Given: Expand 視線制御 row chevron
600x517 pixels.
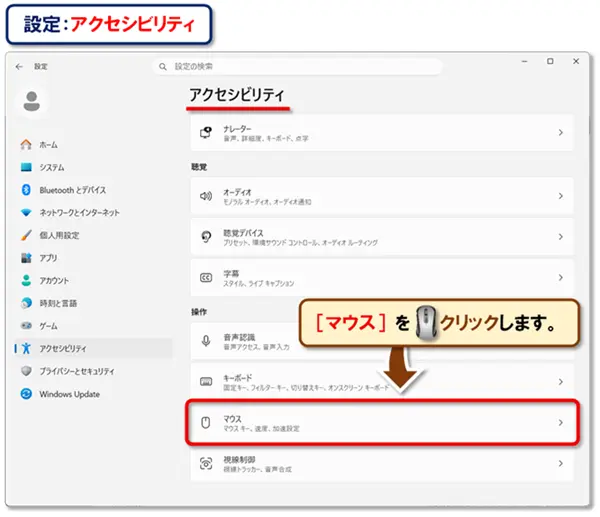Looking at the screenshot, I should click(x=561, y=463).
